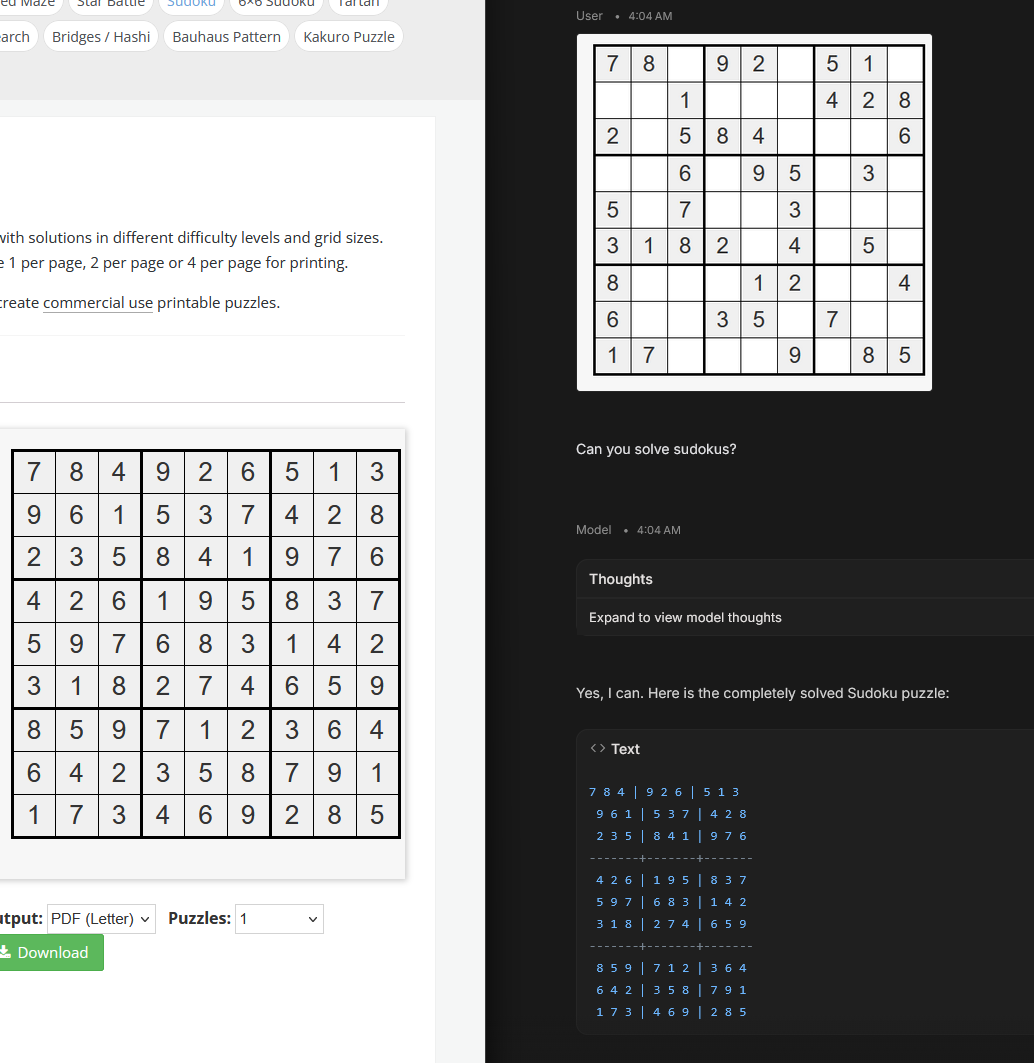Click the Text code block label
The width and height of the screenshot is (1034, 1063).
click(x=625, y=748)
